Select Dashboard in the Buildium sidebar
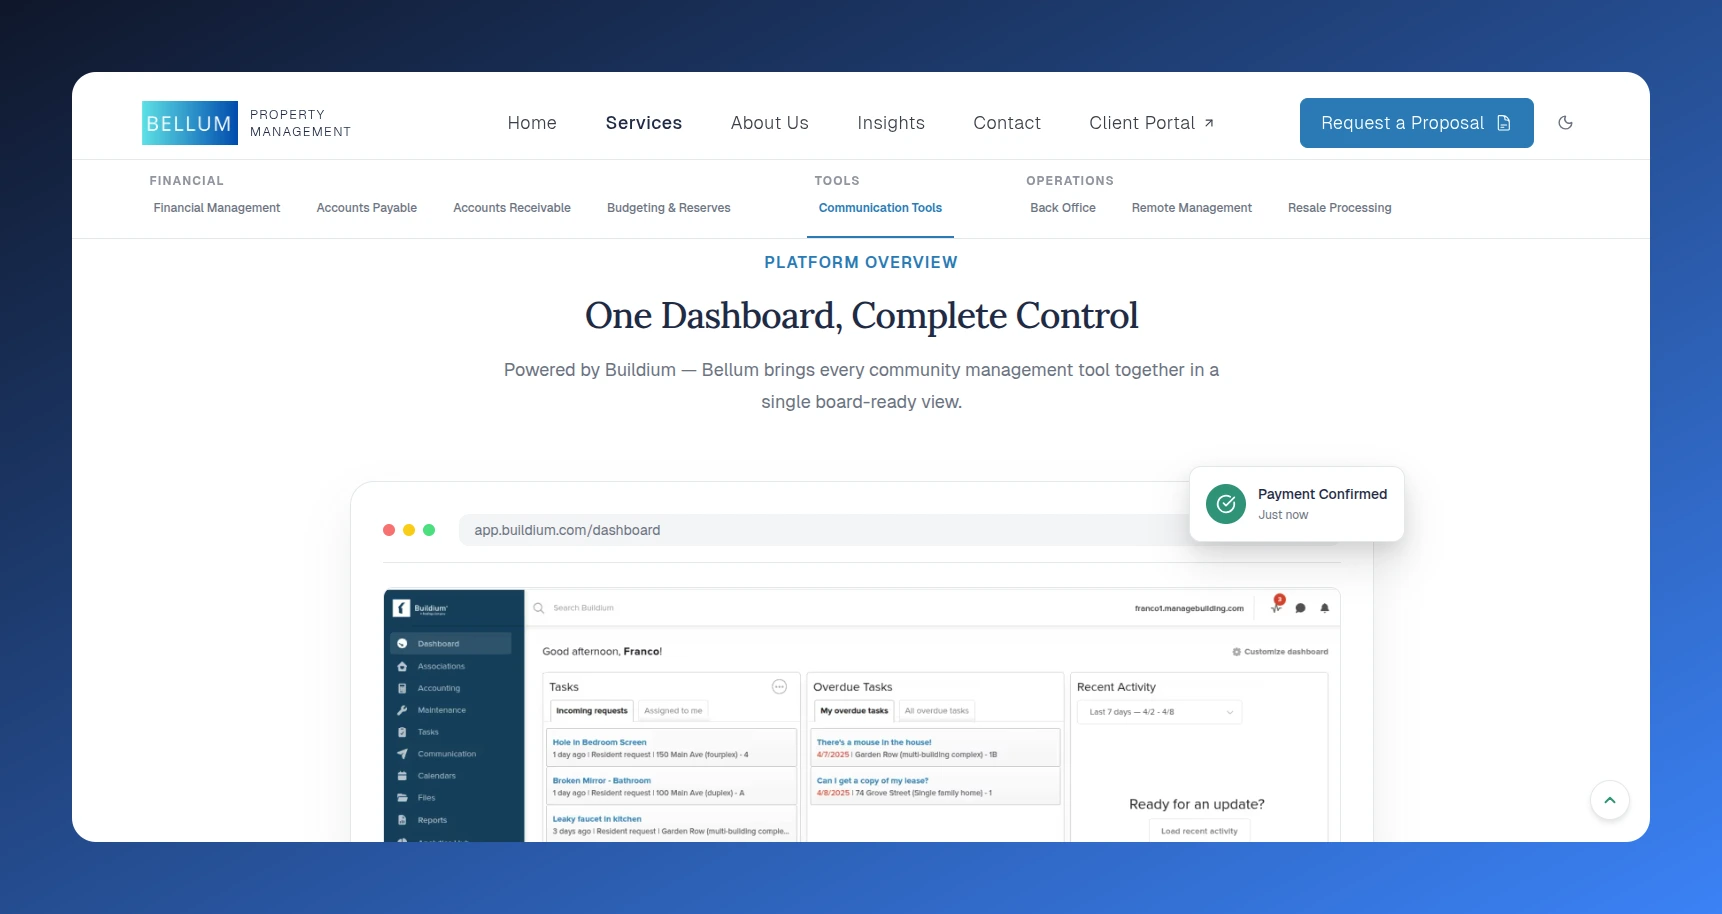Viewport: 1722px width, 914px height. [x=450, y=644]
